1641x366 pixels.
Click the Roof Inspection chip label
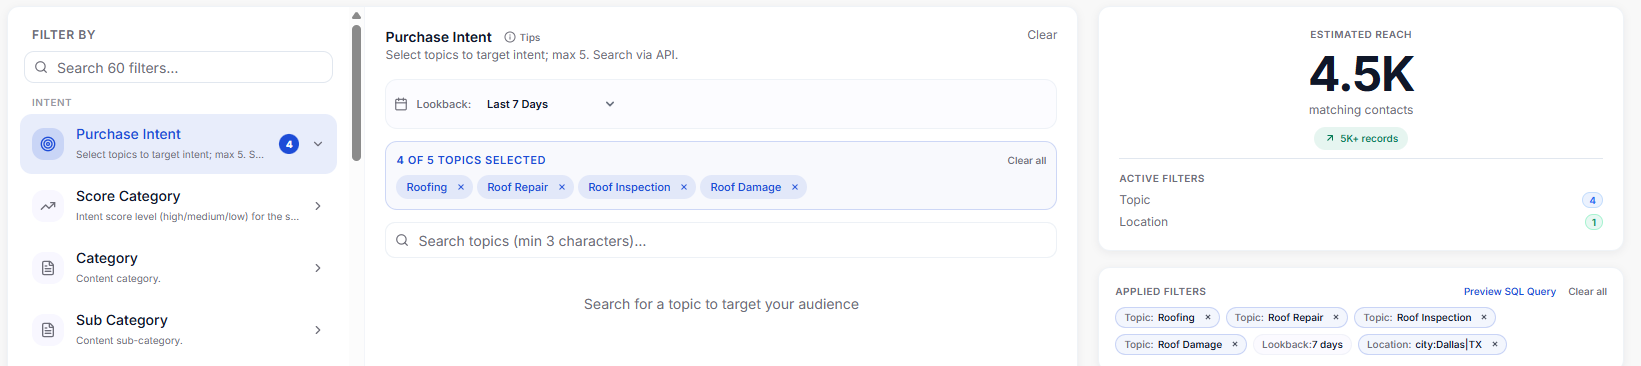629,187
